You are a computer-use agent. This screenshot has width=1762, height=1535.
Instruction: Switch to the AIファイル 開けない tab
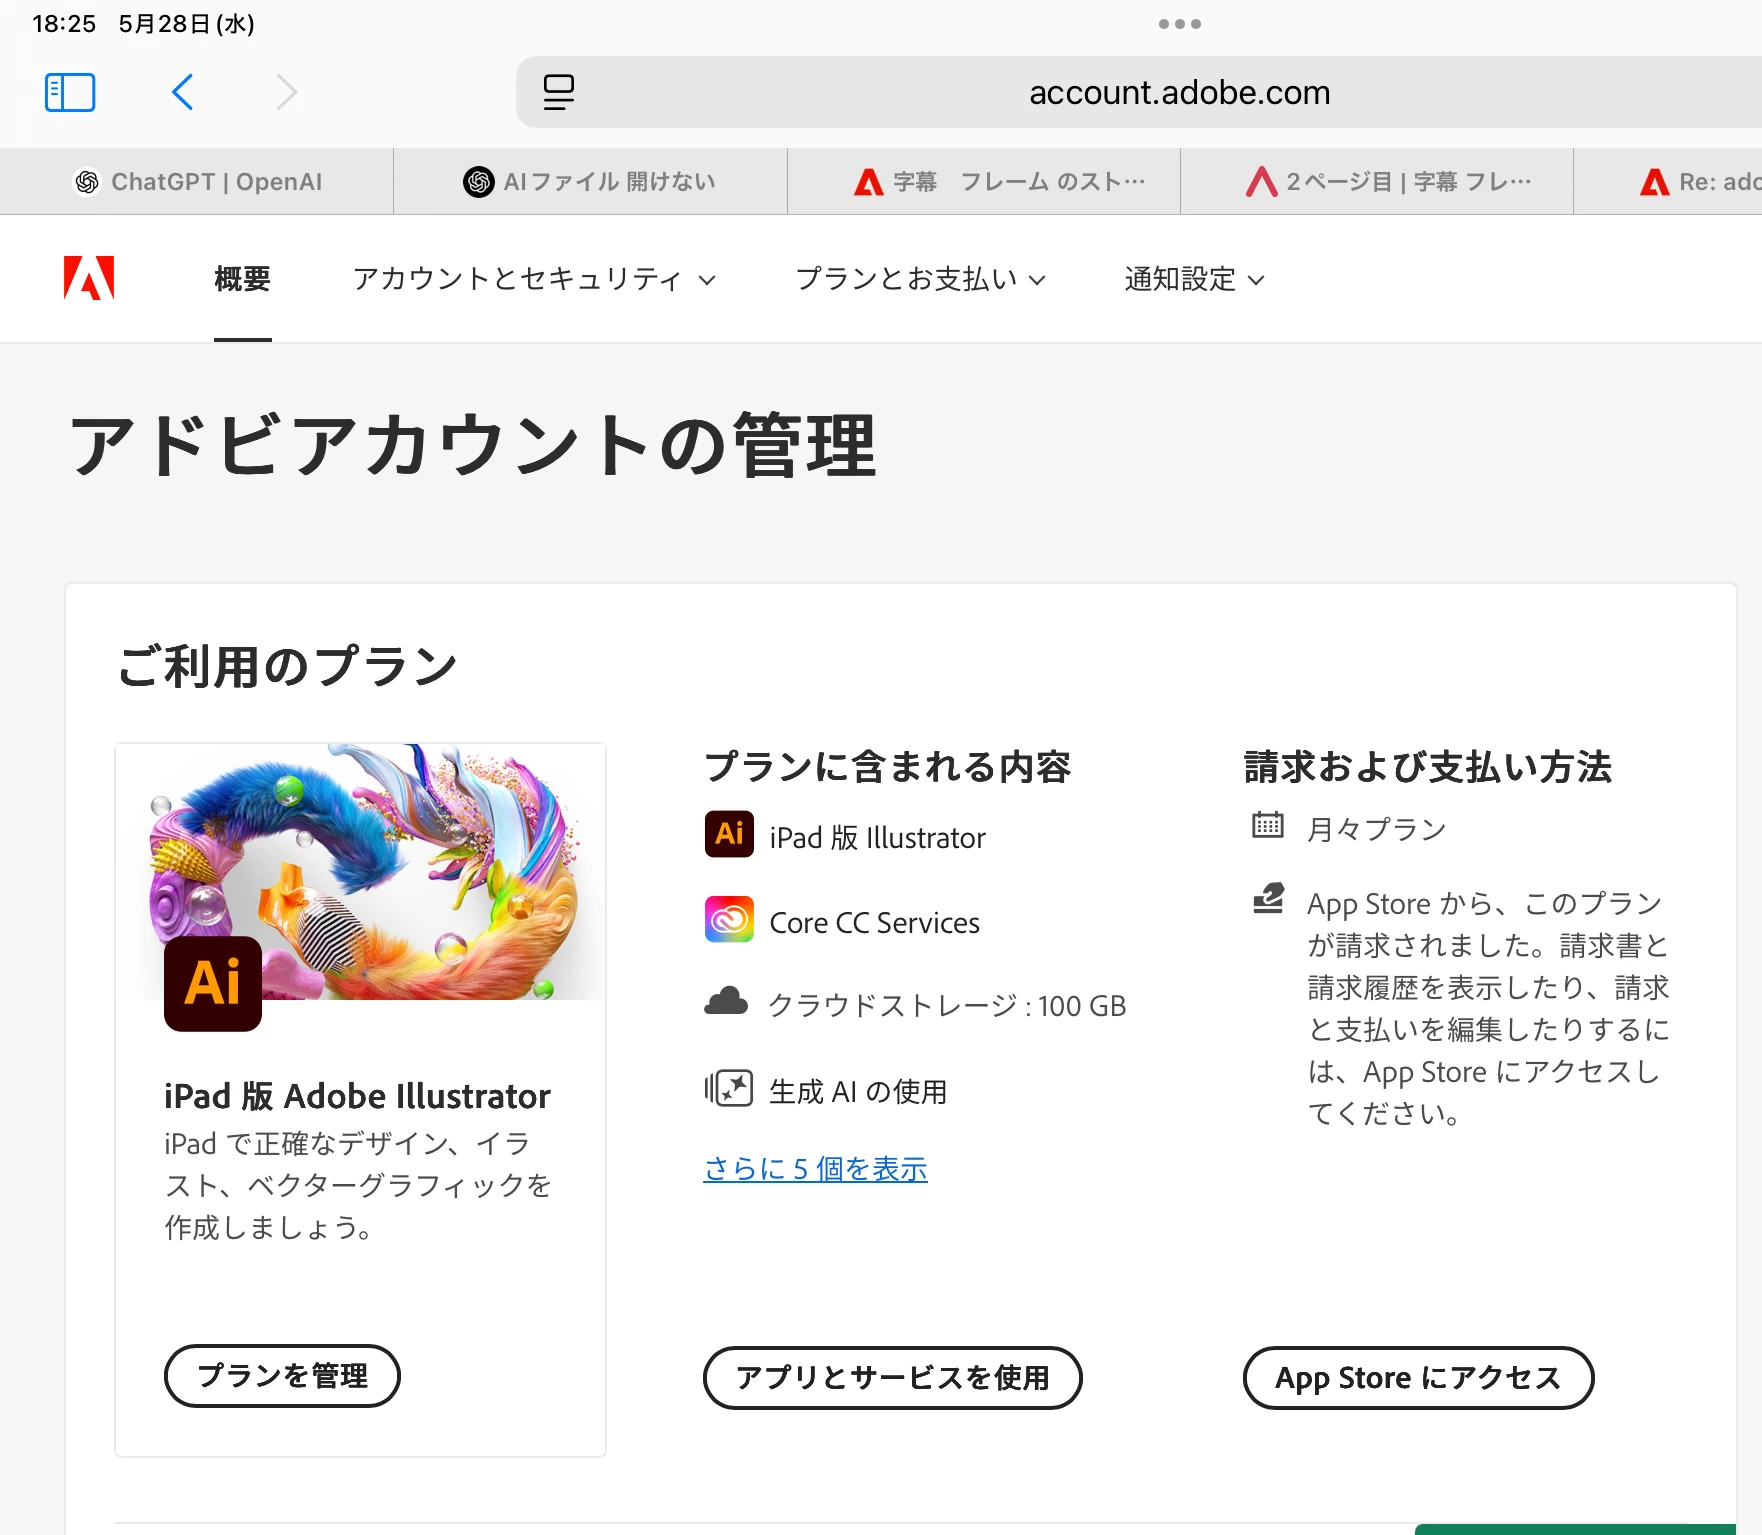pos(590,181)
